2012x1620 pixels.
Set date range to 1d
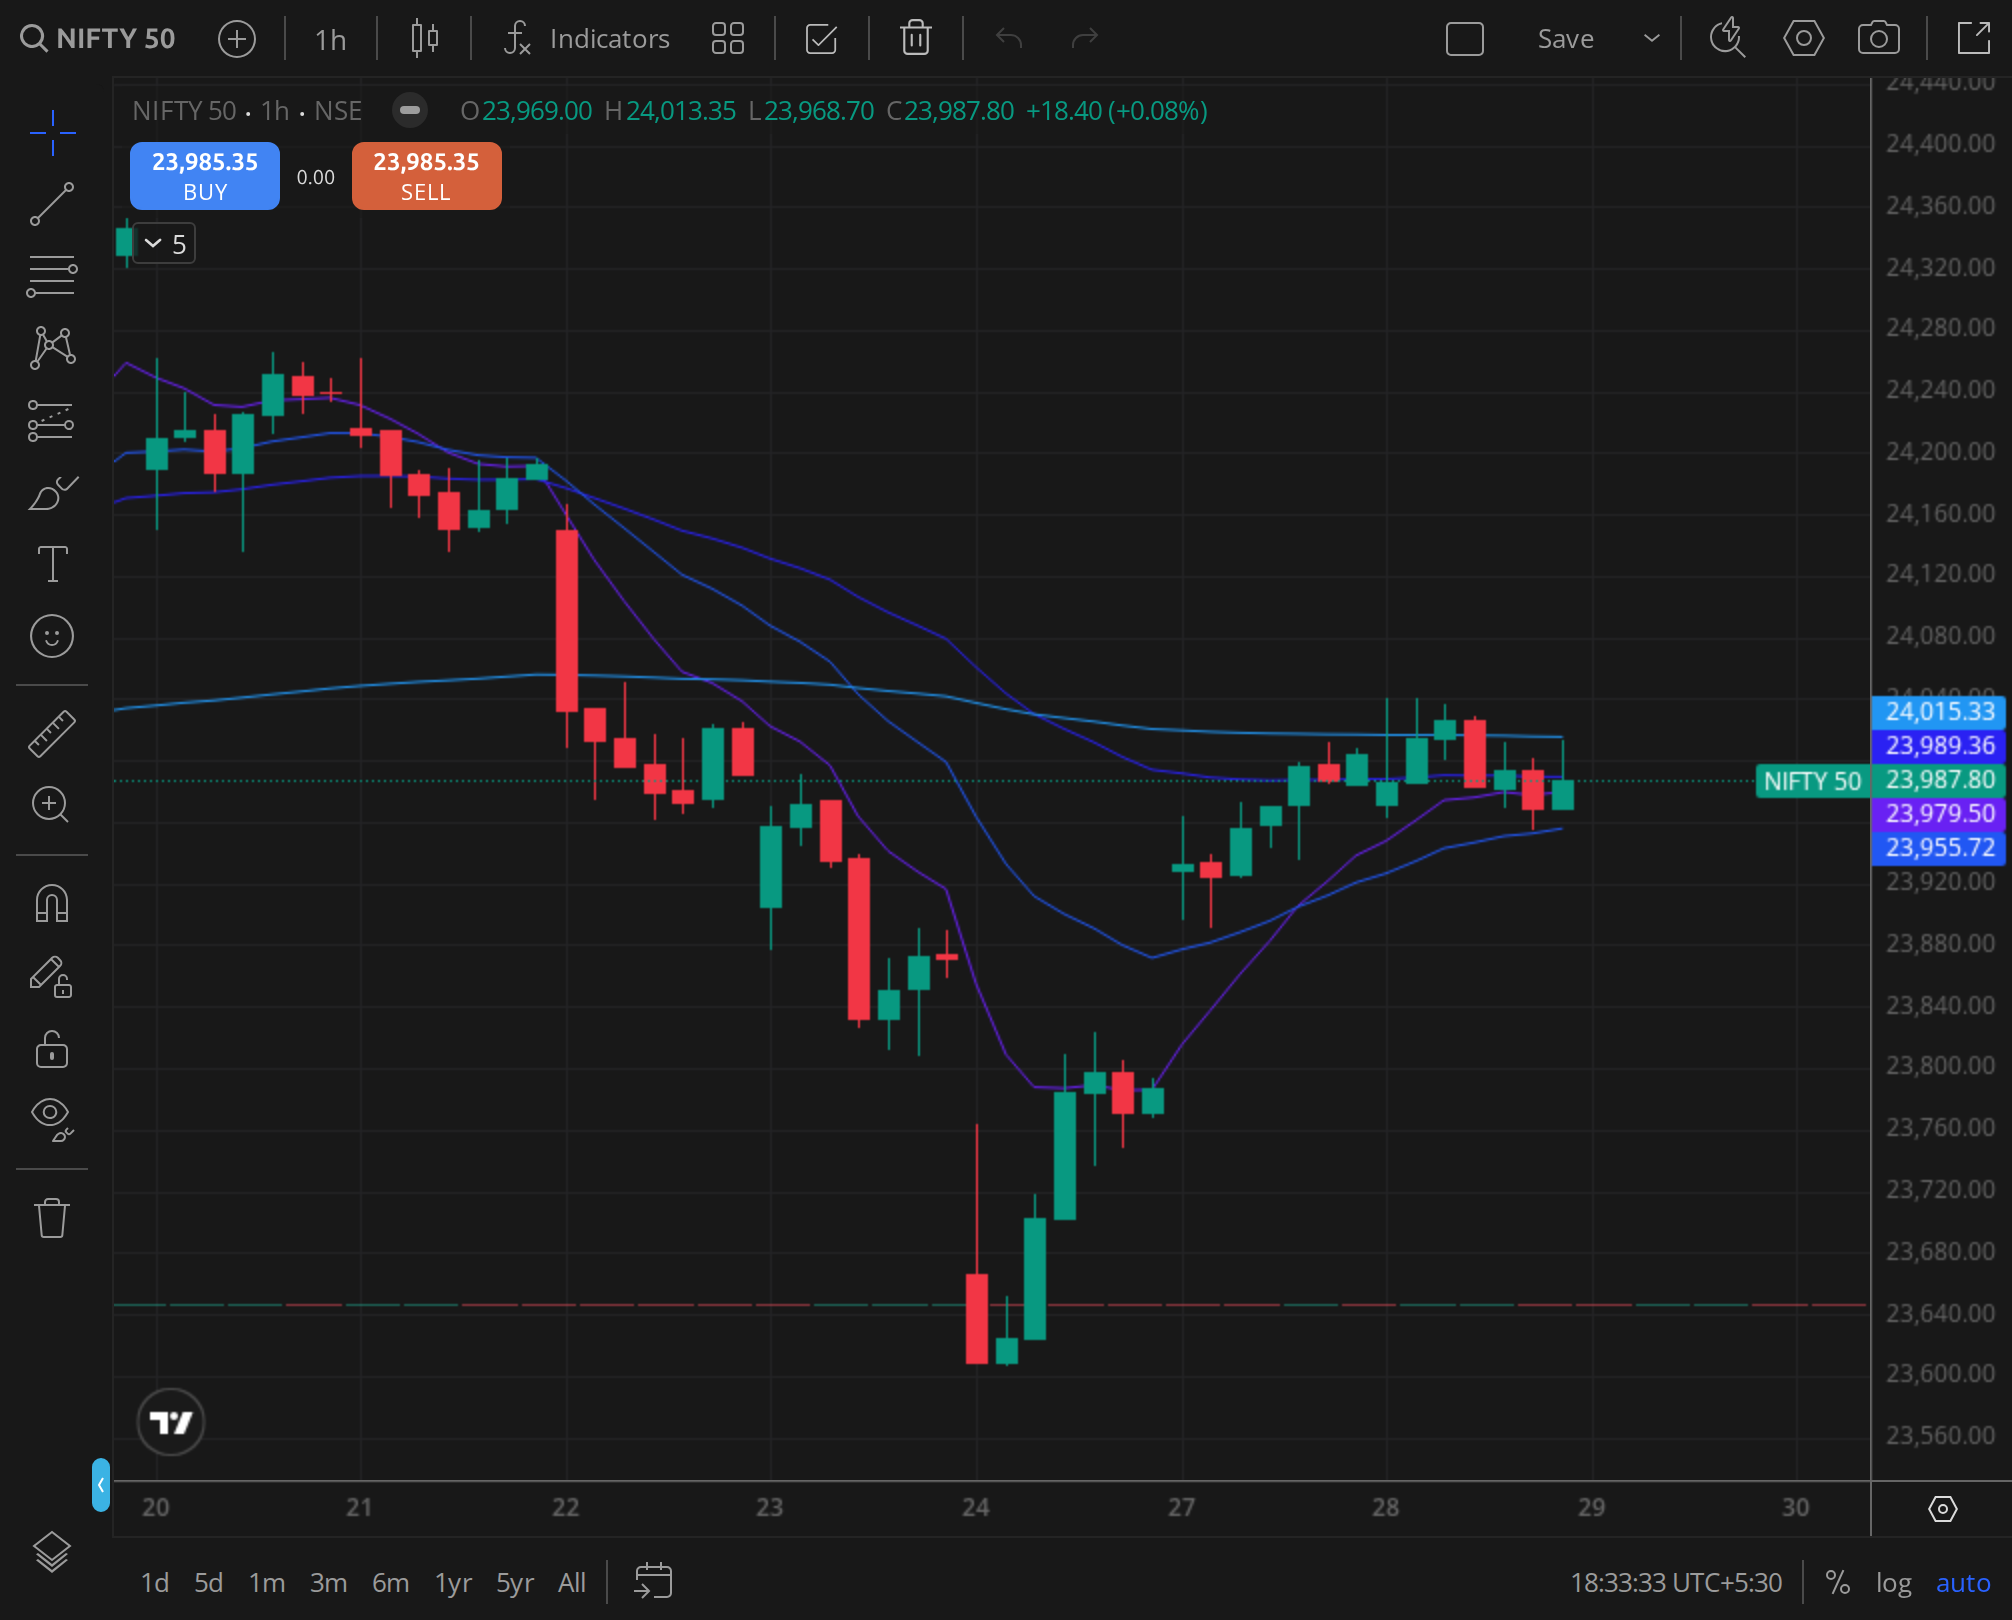[155, 1583]
